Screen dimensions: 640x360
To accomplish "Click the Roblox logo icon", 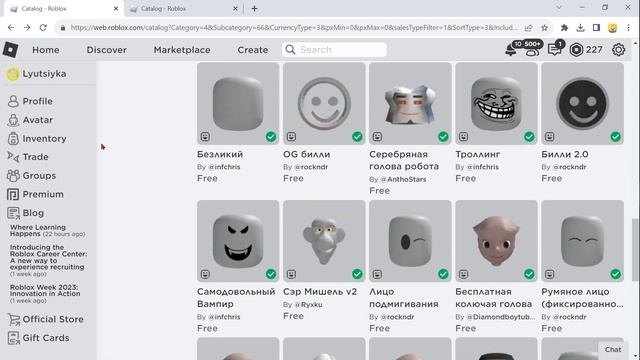I will point(10,50).
